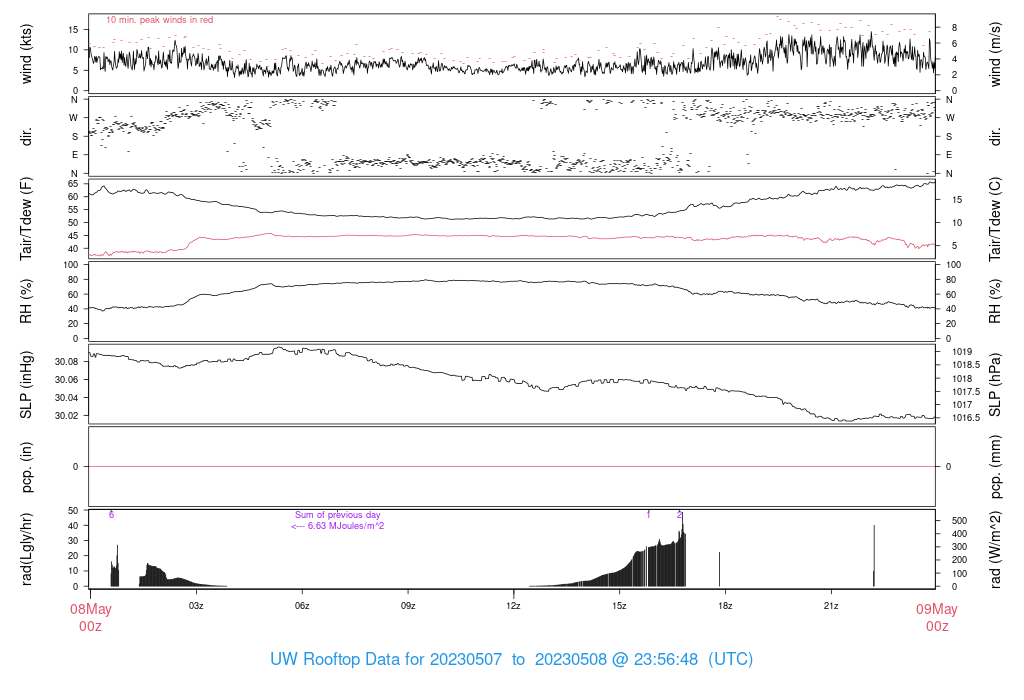Viewport: 1024px width, 700px height.
Task: Click the '10 min. peak winds in red' note
Action: [159, 20]
